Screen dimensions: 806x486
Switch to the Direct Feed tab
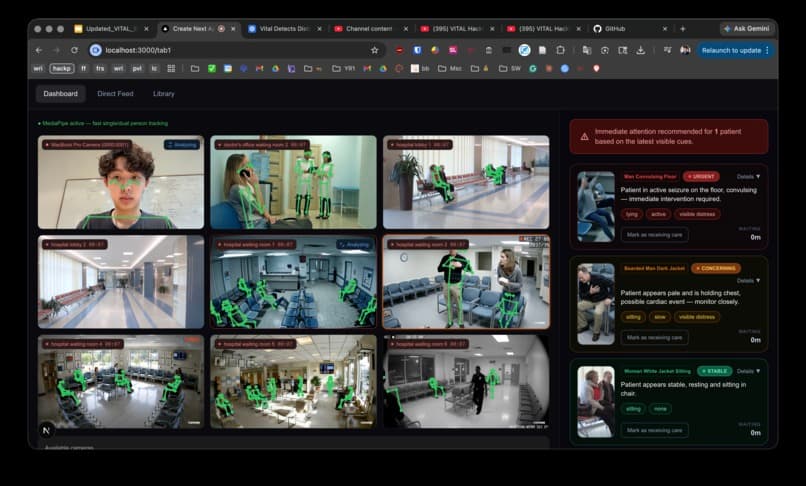(x=115, y=94)
